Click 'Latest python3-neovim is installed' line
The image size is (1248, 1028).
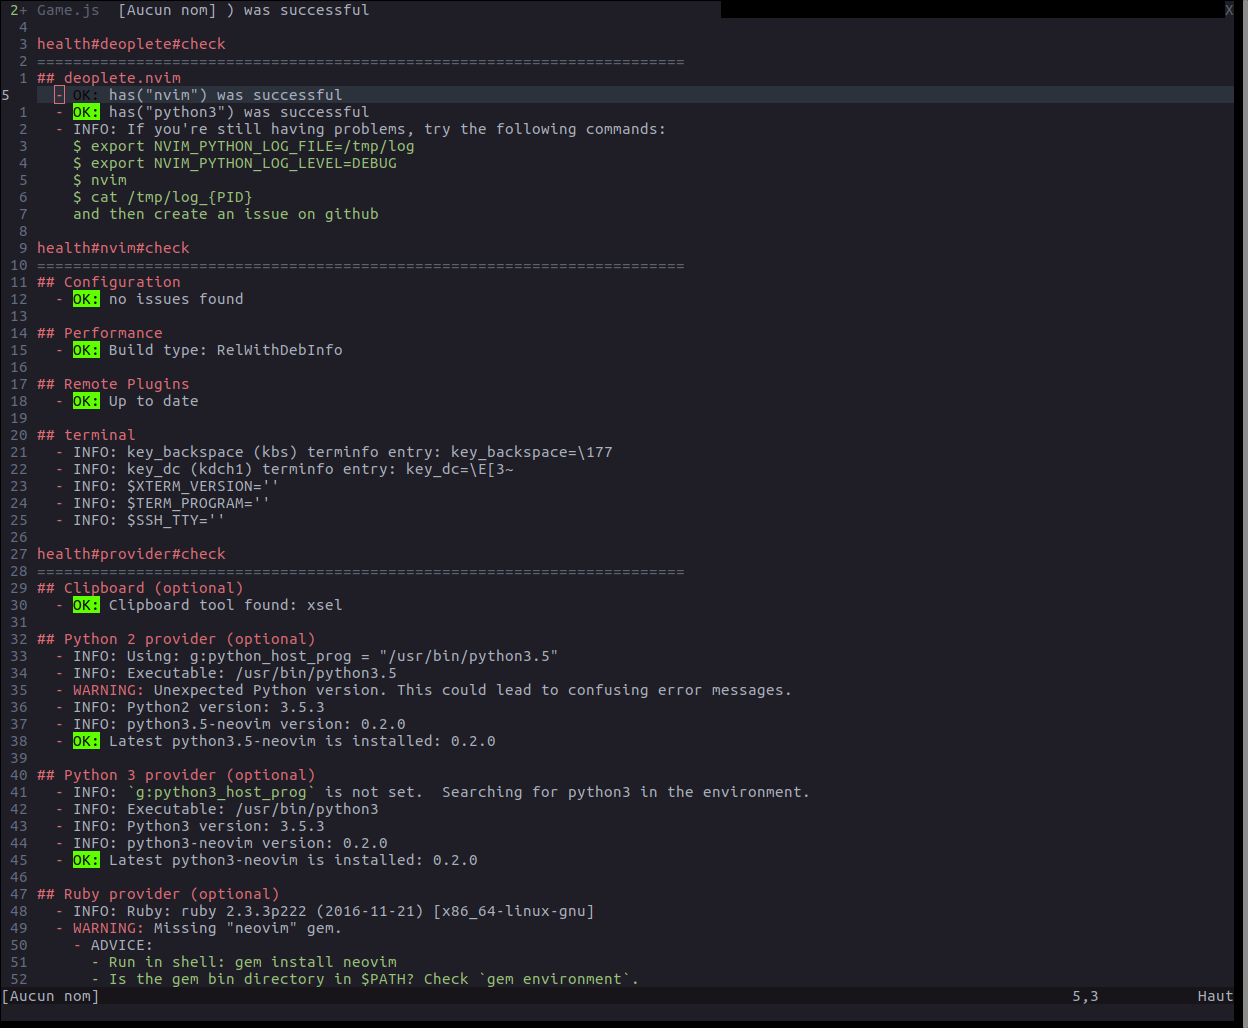pos(266,860)
